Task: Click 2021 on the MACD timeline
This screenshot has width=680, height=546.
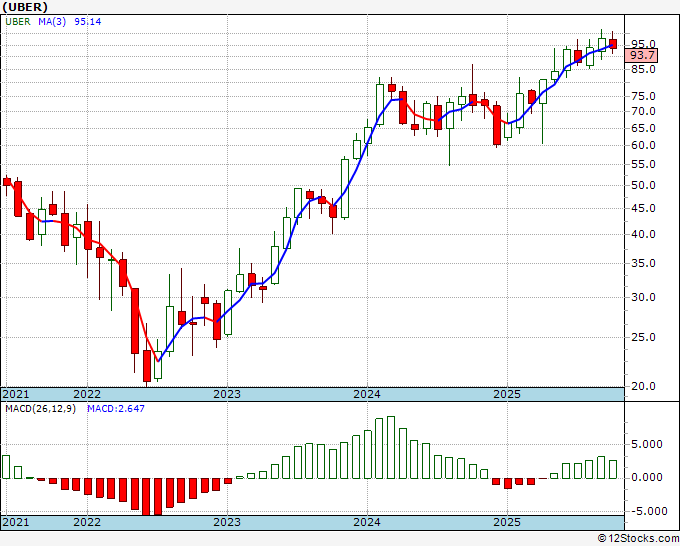Action: [x=16, y=522]
